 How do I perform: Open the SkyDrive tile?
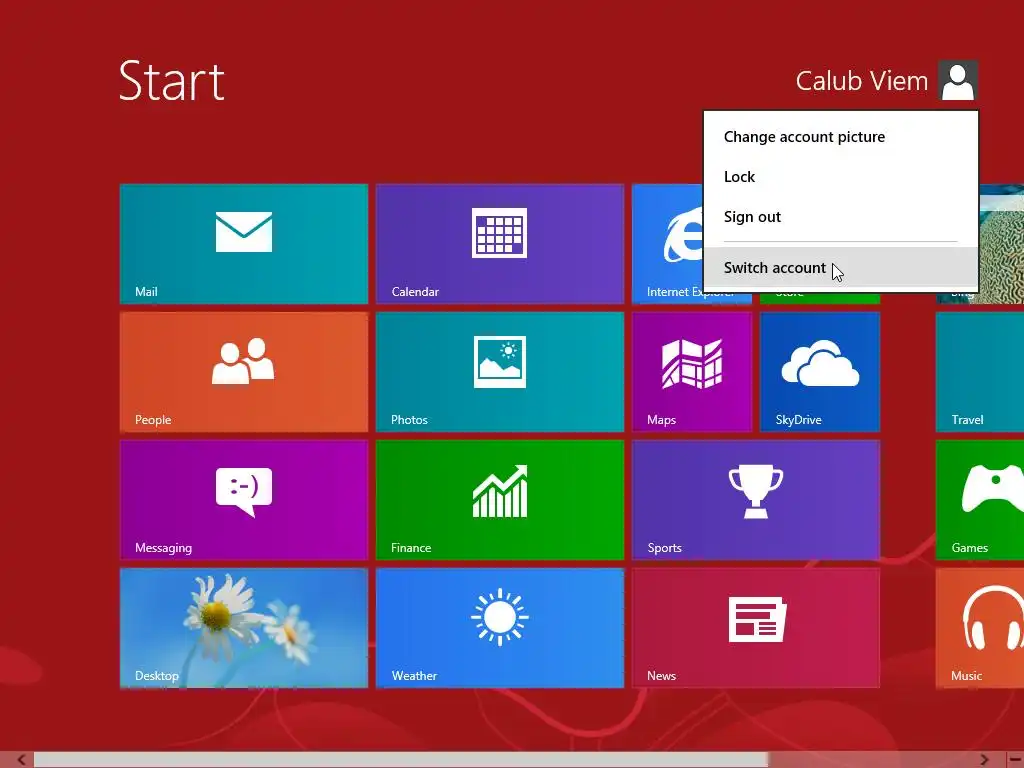click(820, 372)
